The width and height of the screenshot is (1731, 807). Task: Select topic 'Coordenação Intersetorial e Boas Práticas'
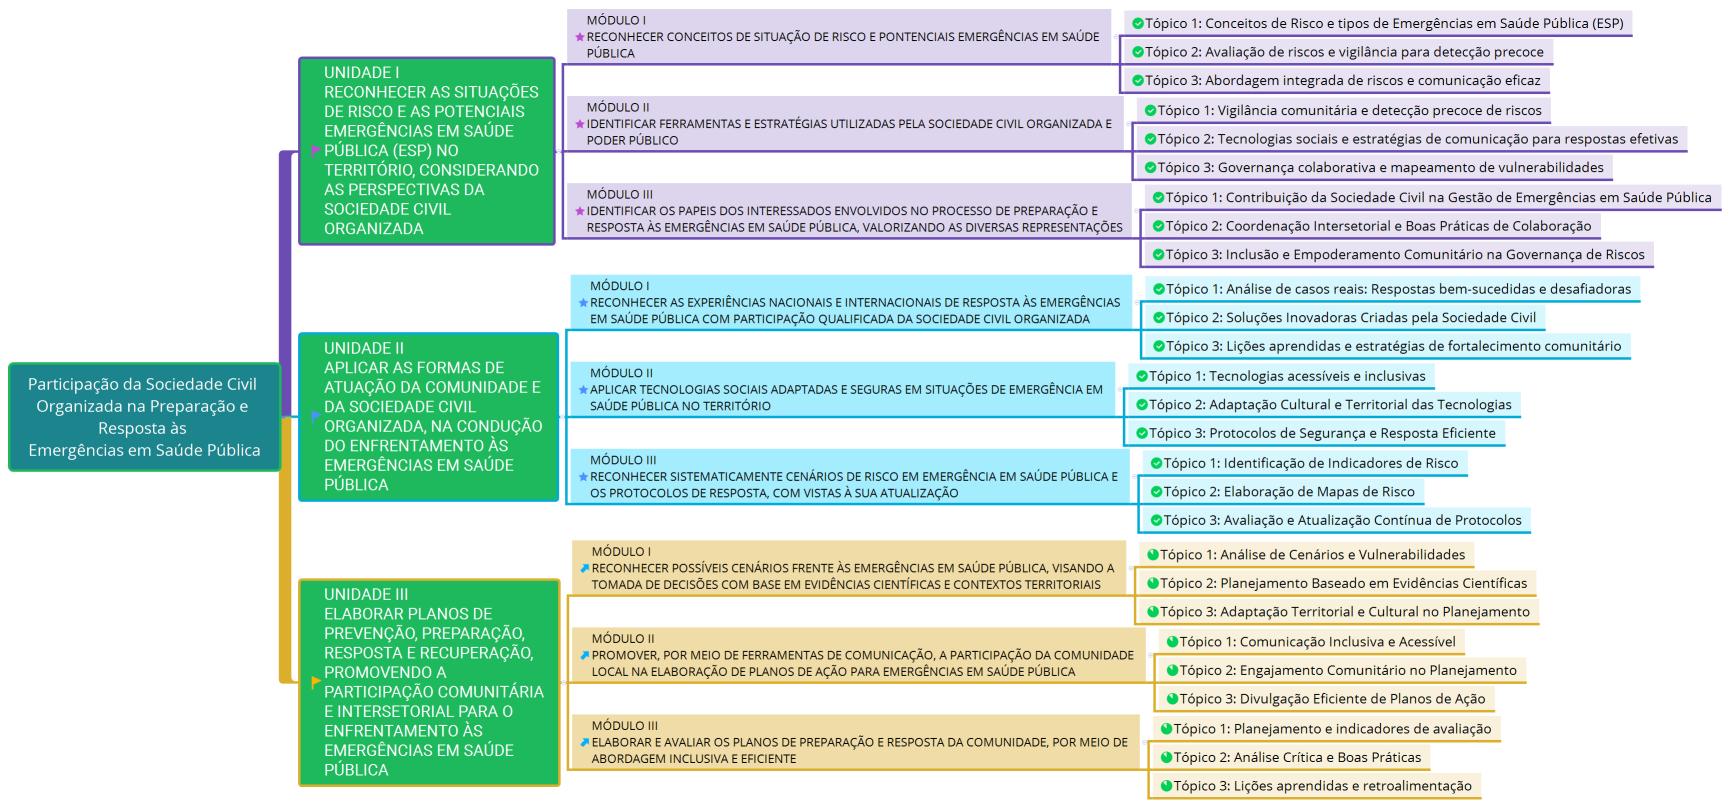(x=1377, y=226)
